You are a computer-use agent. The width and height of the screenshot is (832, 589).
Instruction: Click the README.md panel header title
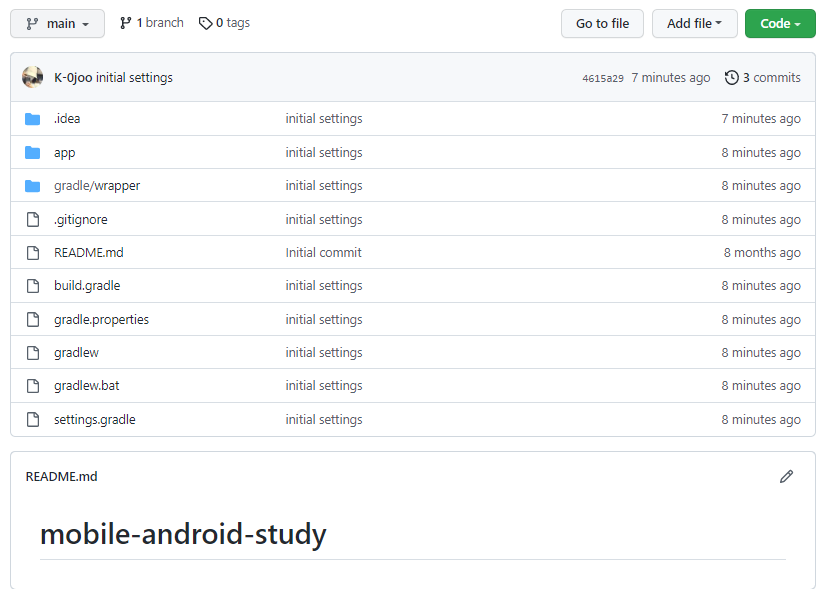click(x=62, y=477)
